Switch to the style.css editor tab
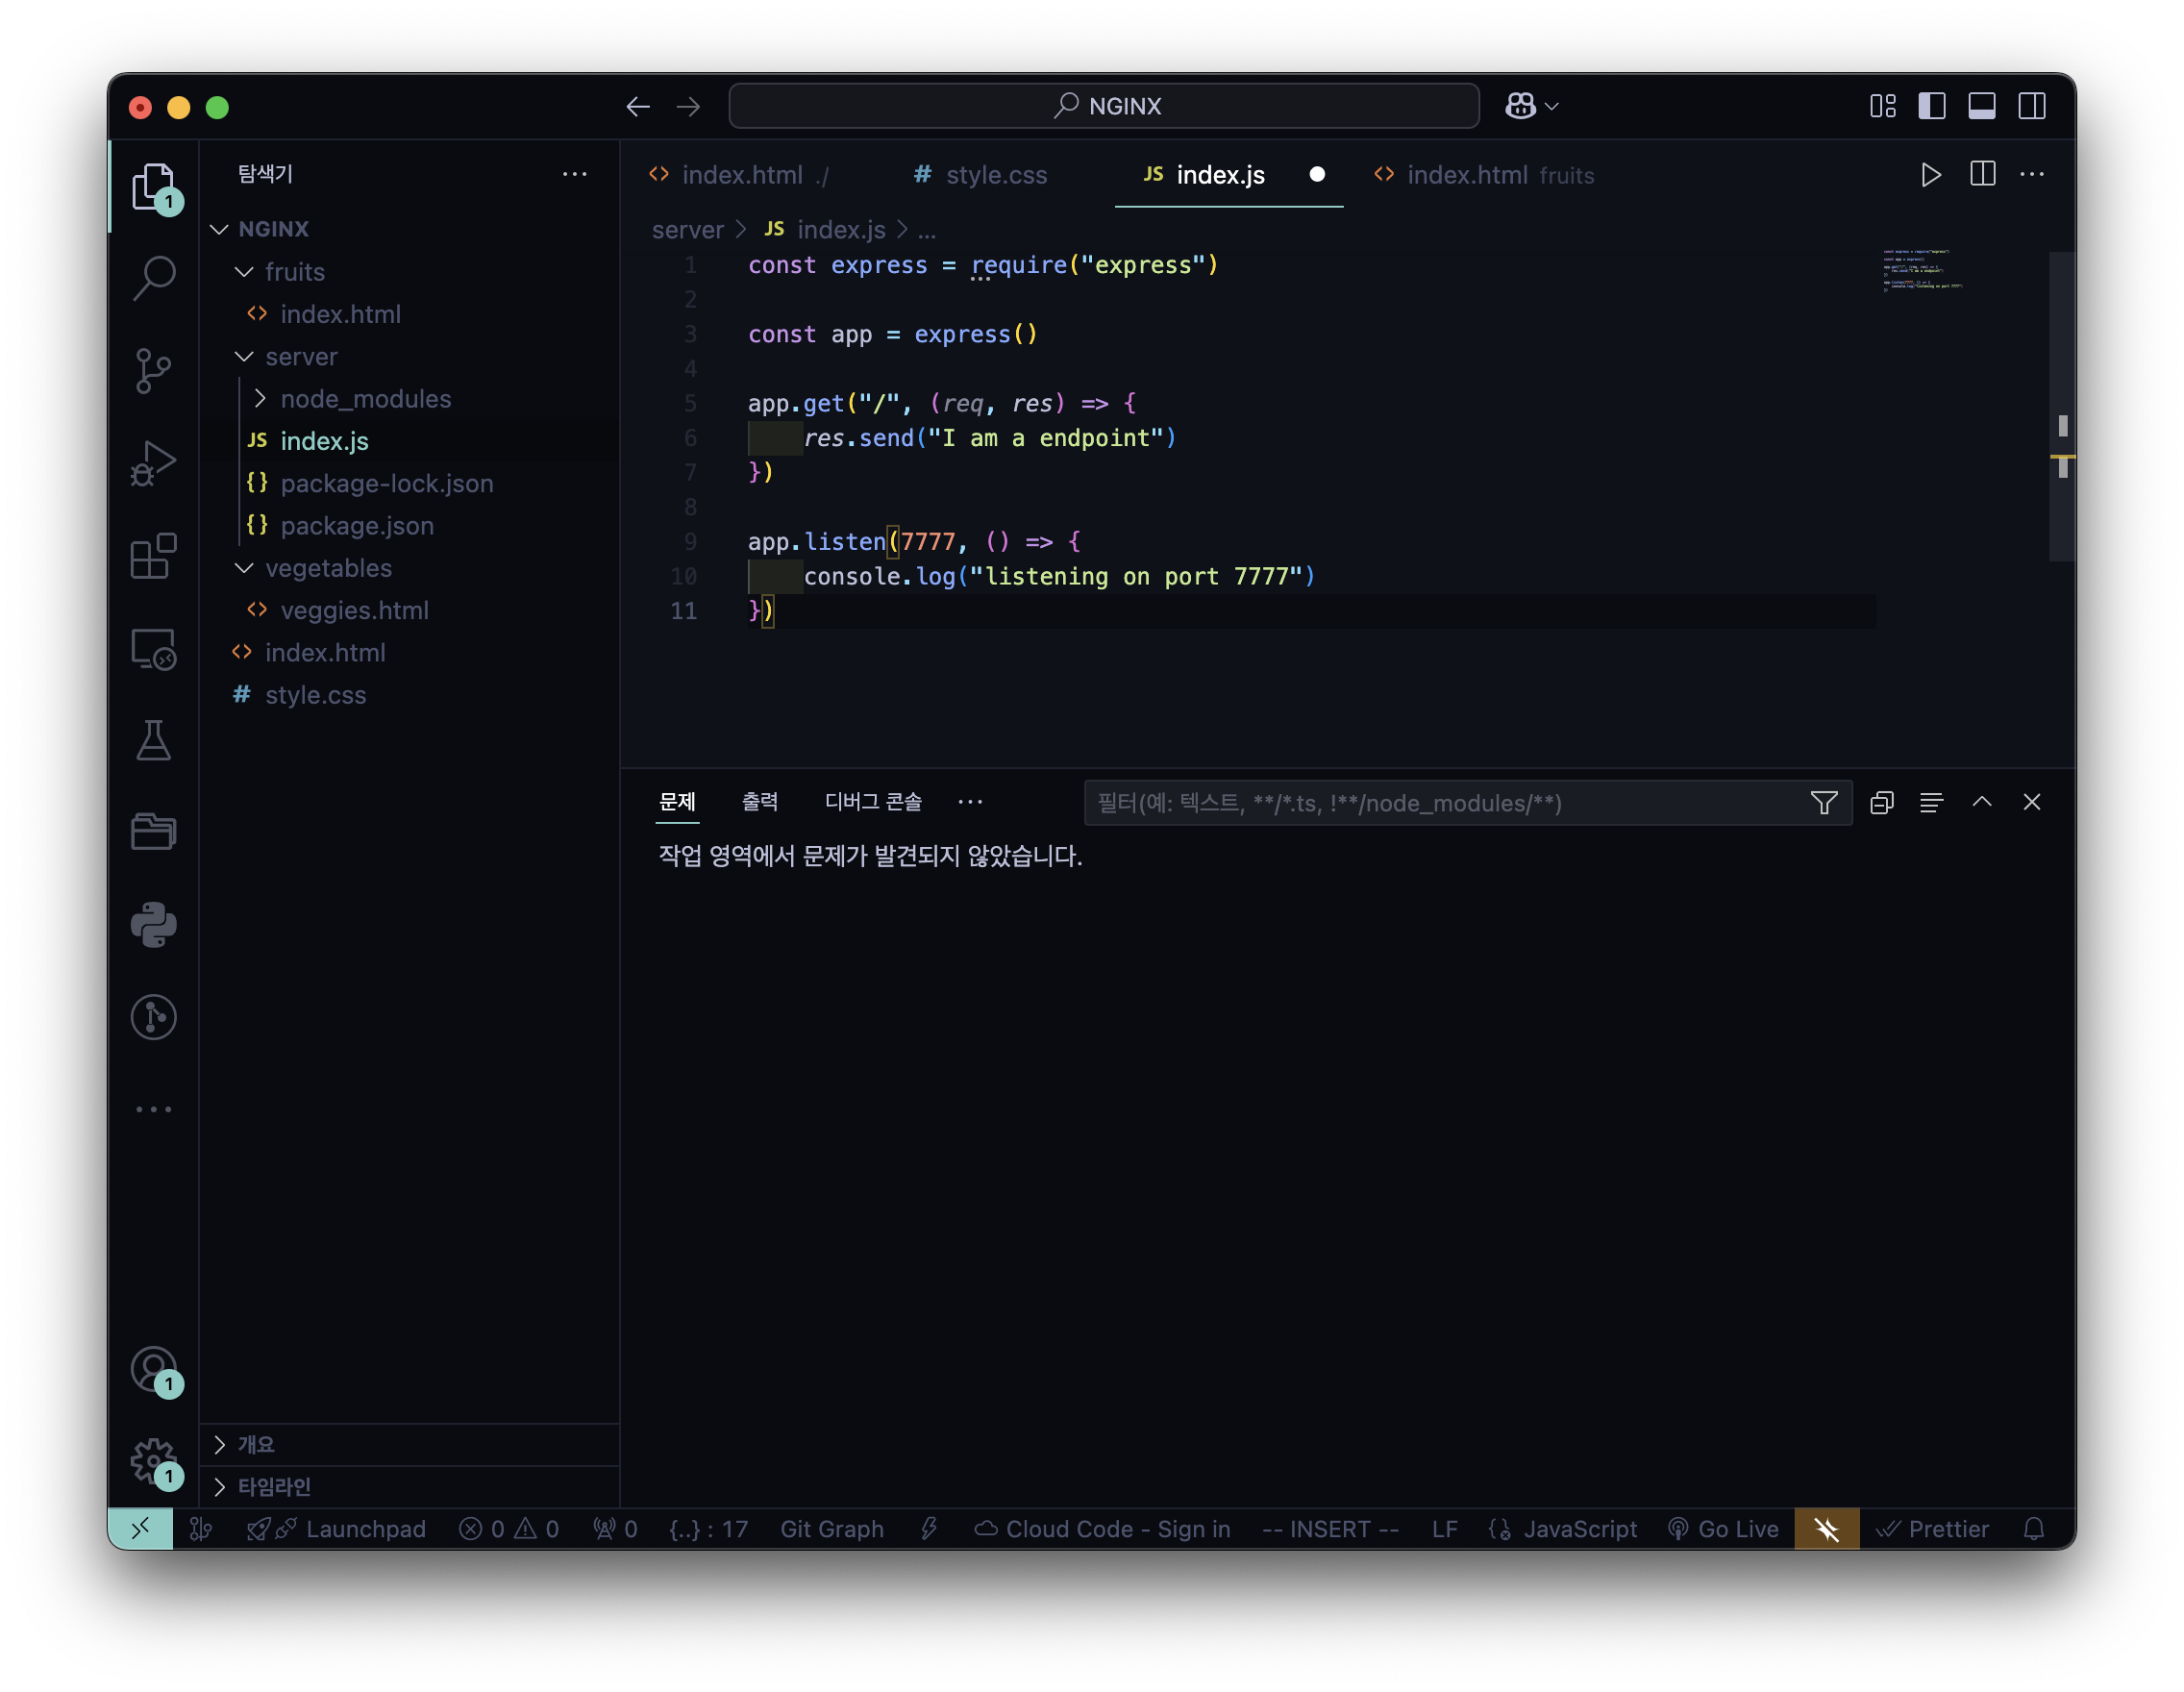 click(x=995, y=175)
